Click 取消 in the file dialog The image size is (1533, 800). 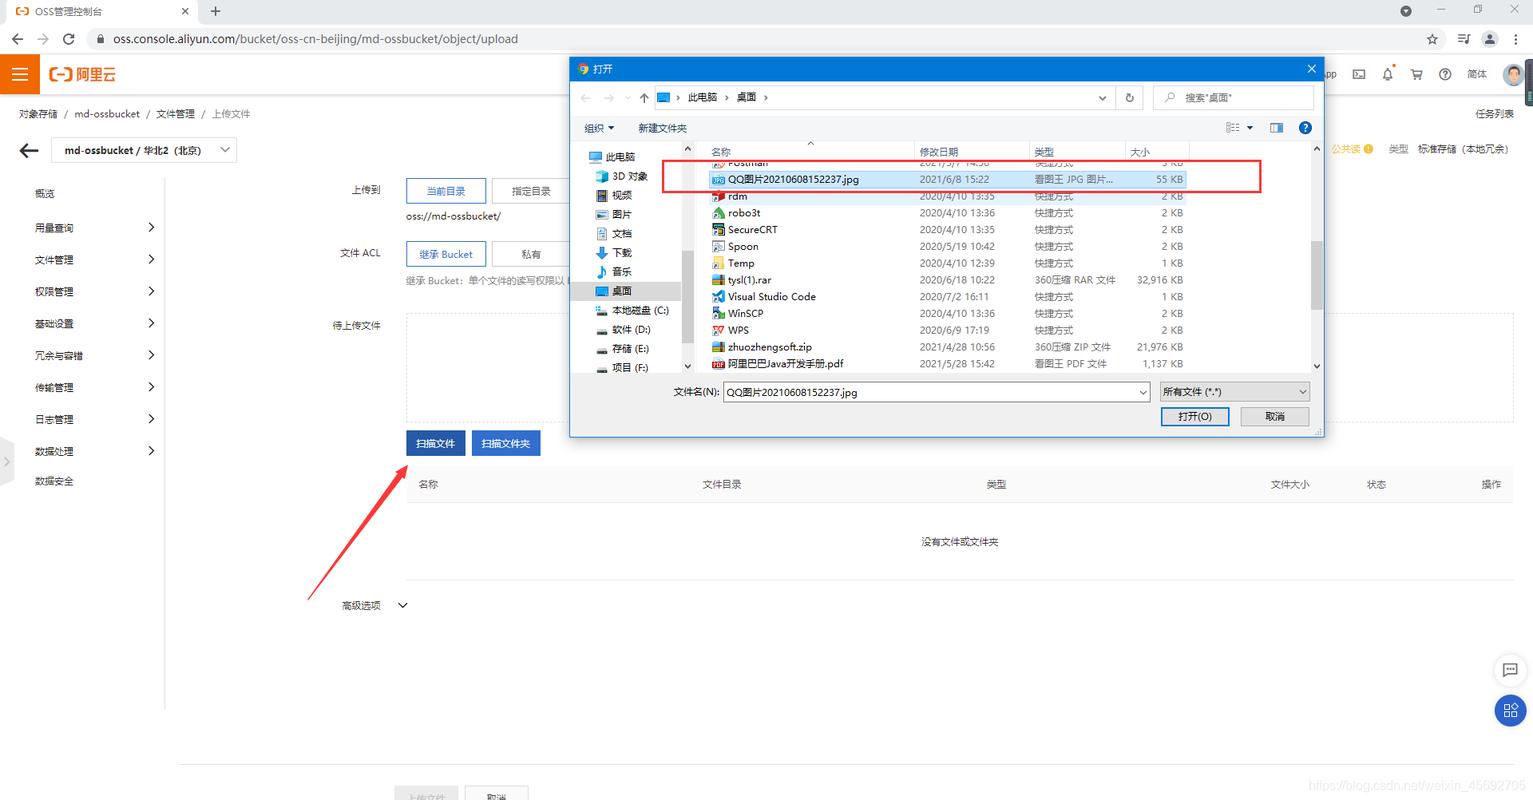point(1275,416)
